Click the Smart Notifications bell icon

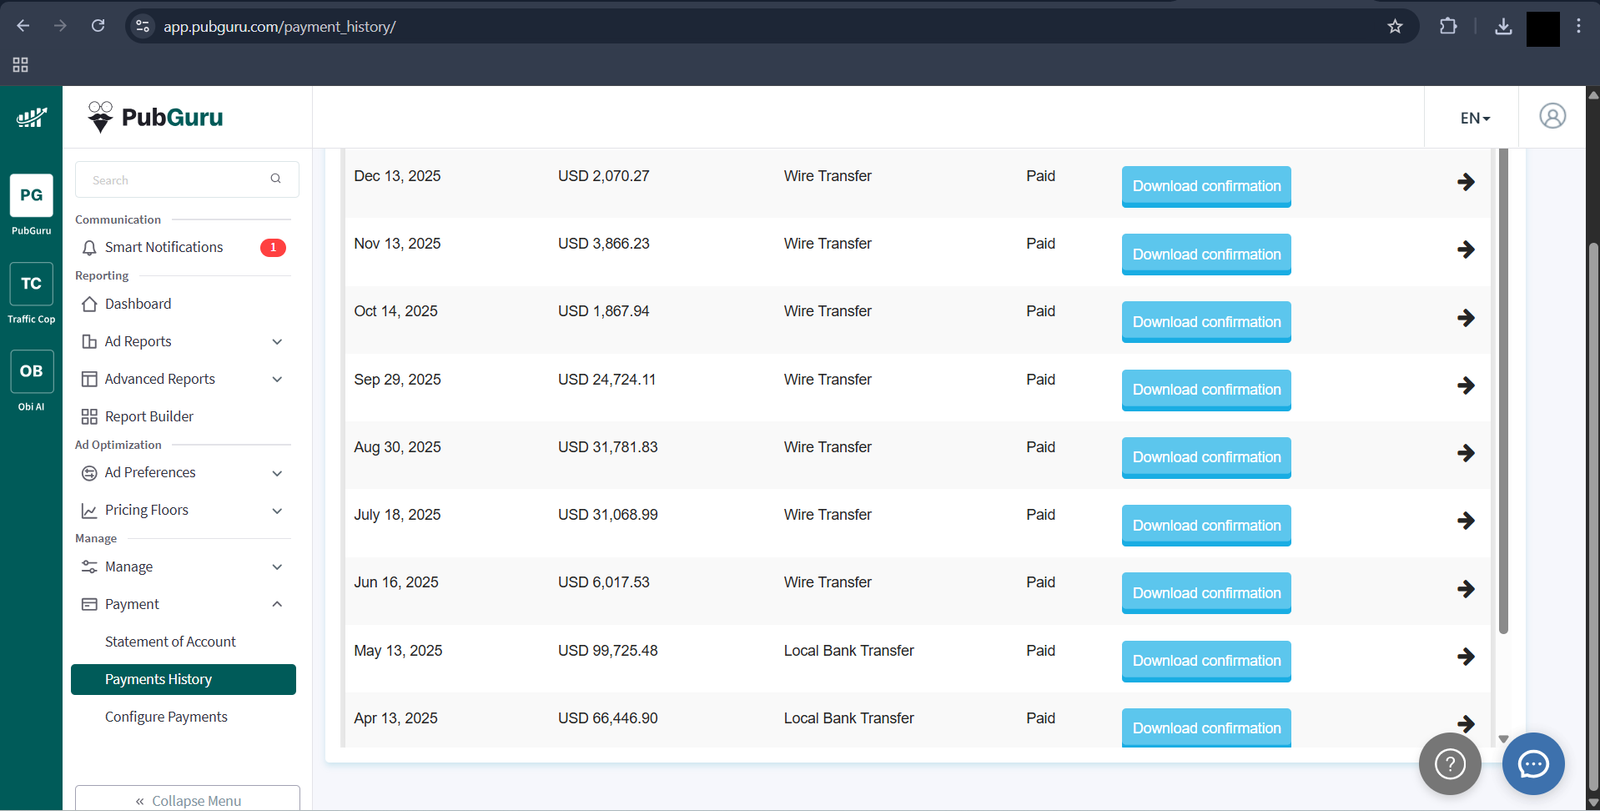[x=89, y=247]
